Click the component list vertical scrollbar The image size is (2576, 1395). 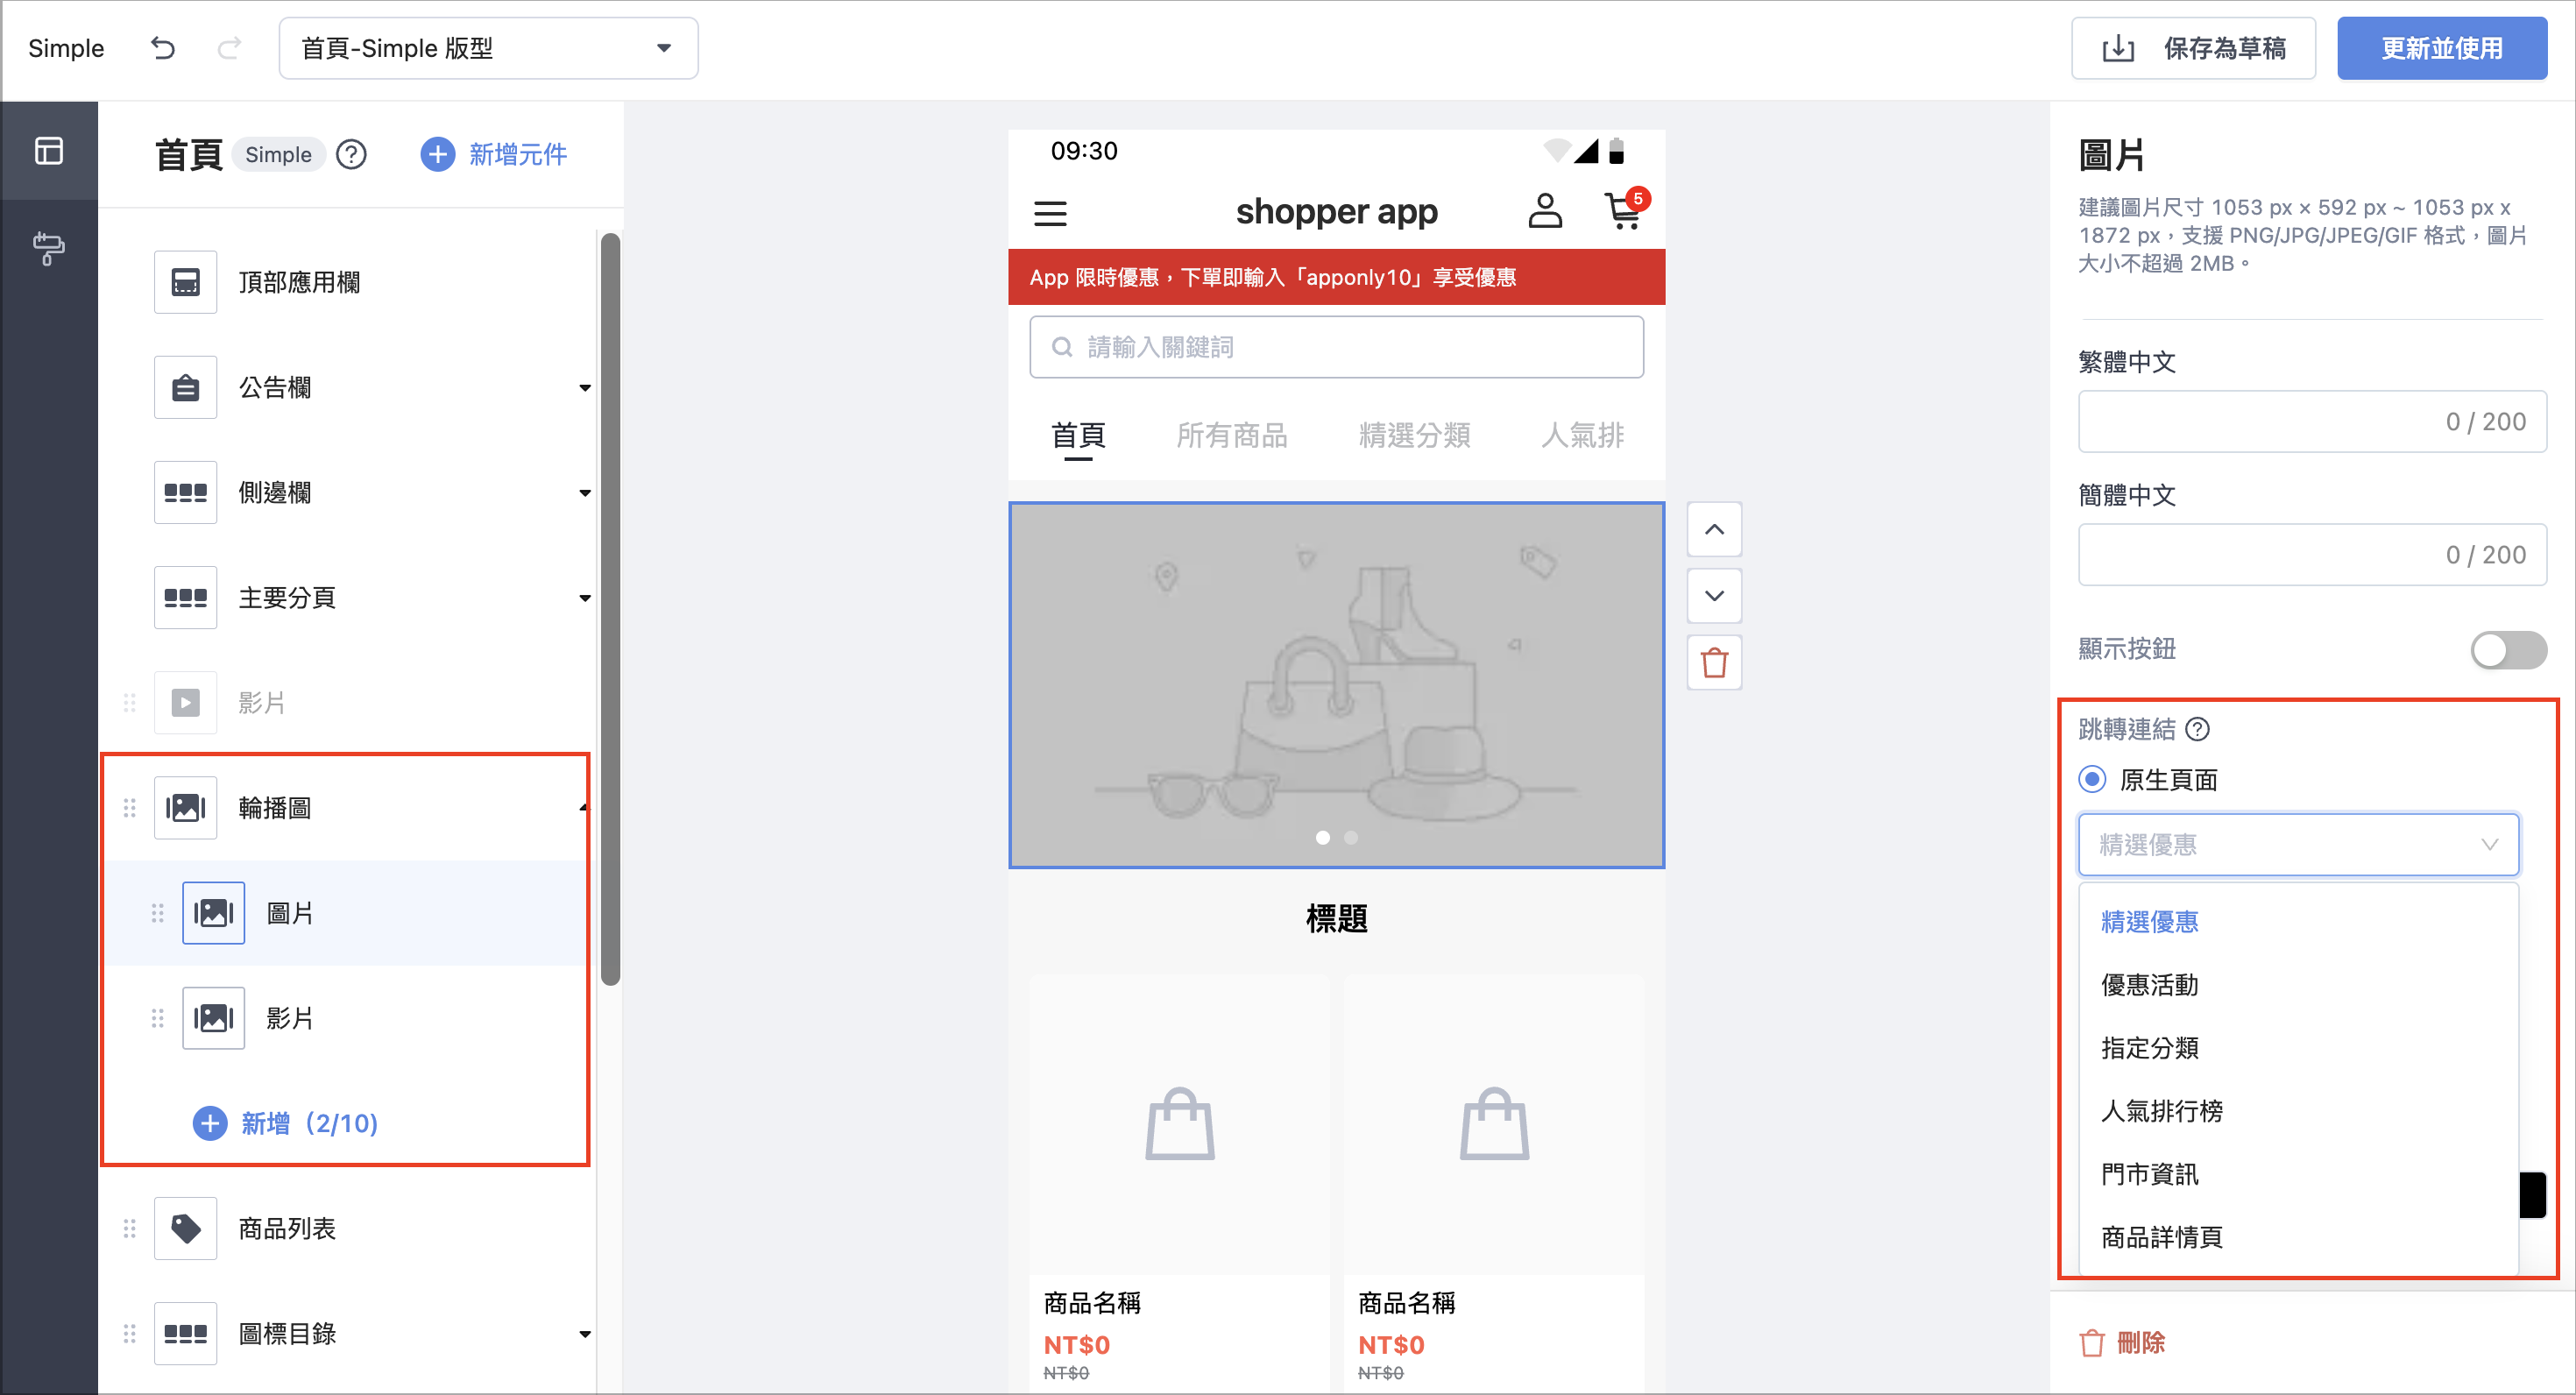click(610, 608)
